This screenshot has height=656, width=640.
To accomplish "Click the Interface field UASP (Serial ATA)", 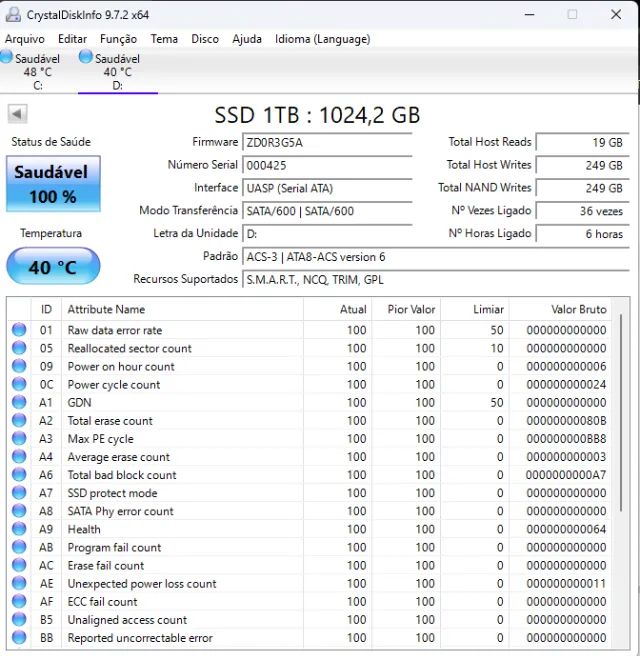I will (327, 188).
